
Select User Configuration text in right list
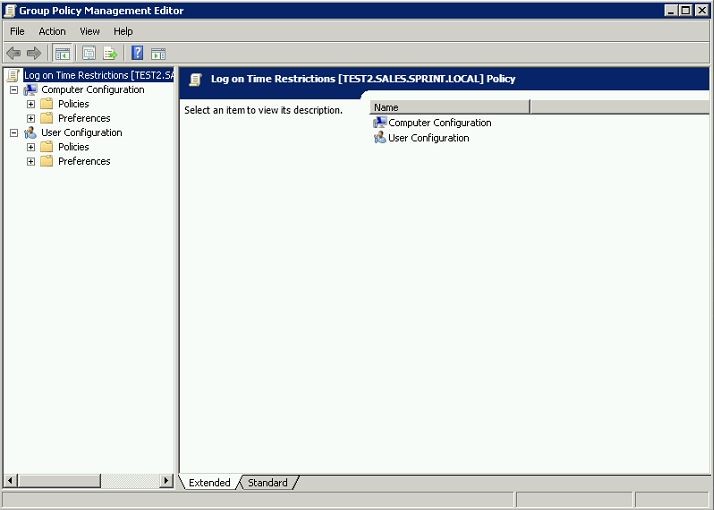429,138
